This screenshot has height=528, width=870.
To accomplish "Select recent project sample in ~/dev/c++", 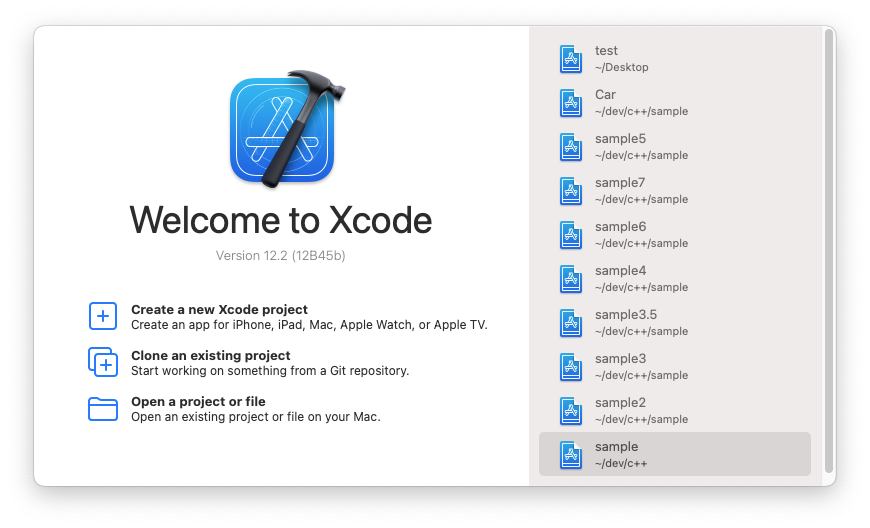I will coord(675,454).
